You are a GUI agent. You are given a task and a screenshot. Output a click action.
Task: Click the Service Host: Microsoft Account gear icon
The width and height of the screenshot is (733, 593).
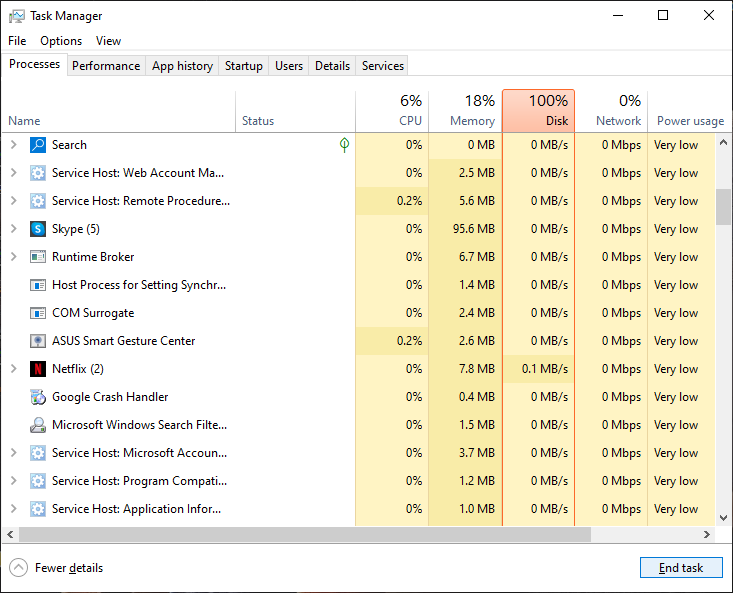38,453
